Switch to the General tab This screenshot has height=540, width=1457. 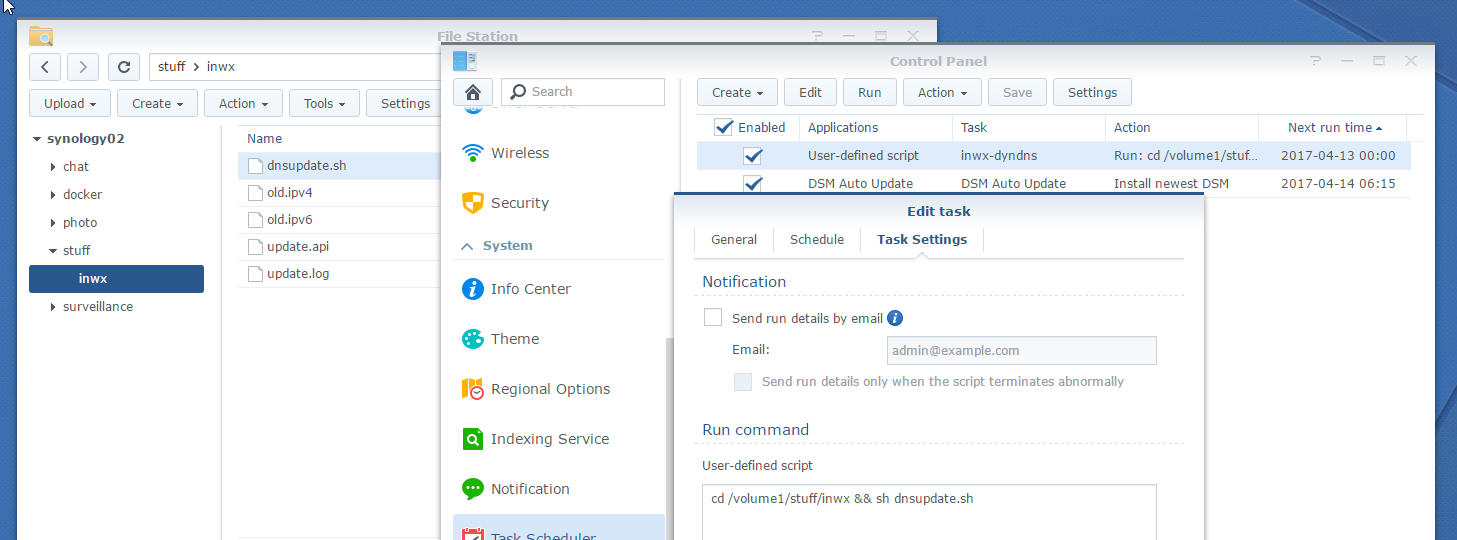point(734,240)
